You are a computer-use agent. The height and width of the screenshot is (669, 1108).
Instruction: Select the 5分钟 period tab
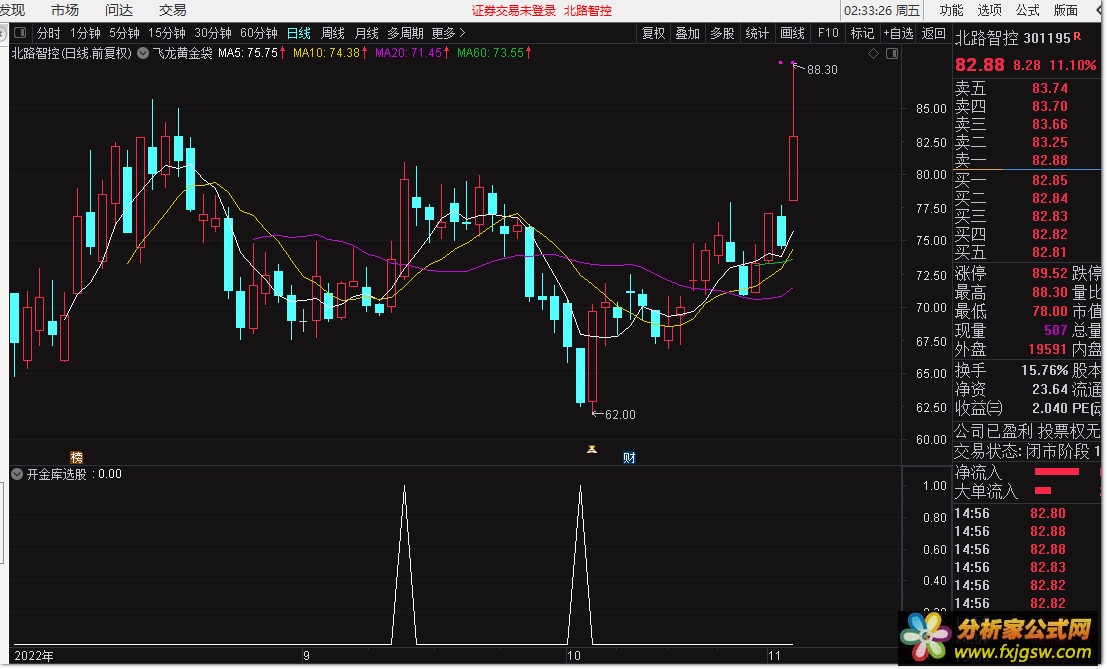click(124, 33)
